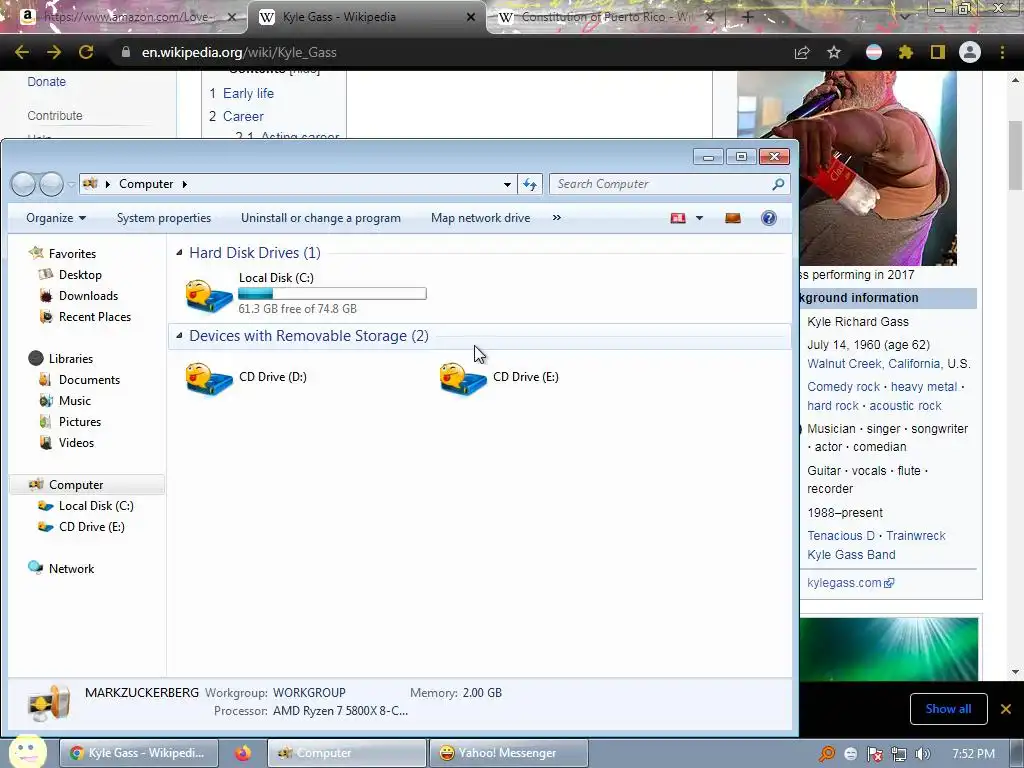Click the Show all button
1024x768 pixels.
click(948, 709)
